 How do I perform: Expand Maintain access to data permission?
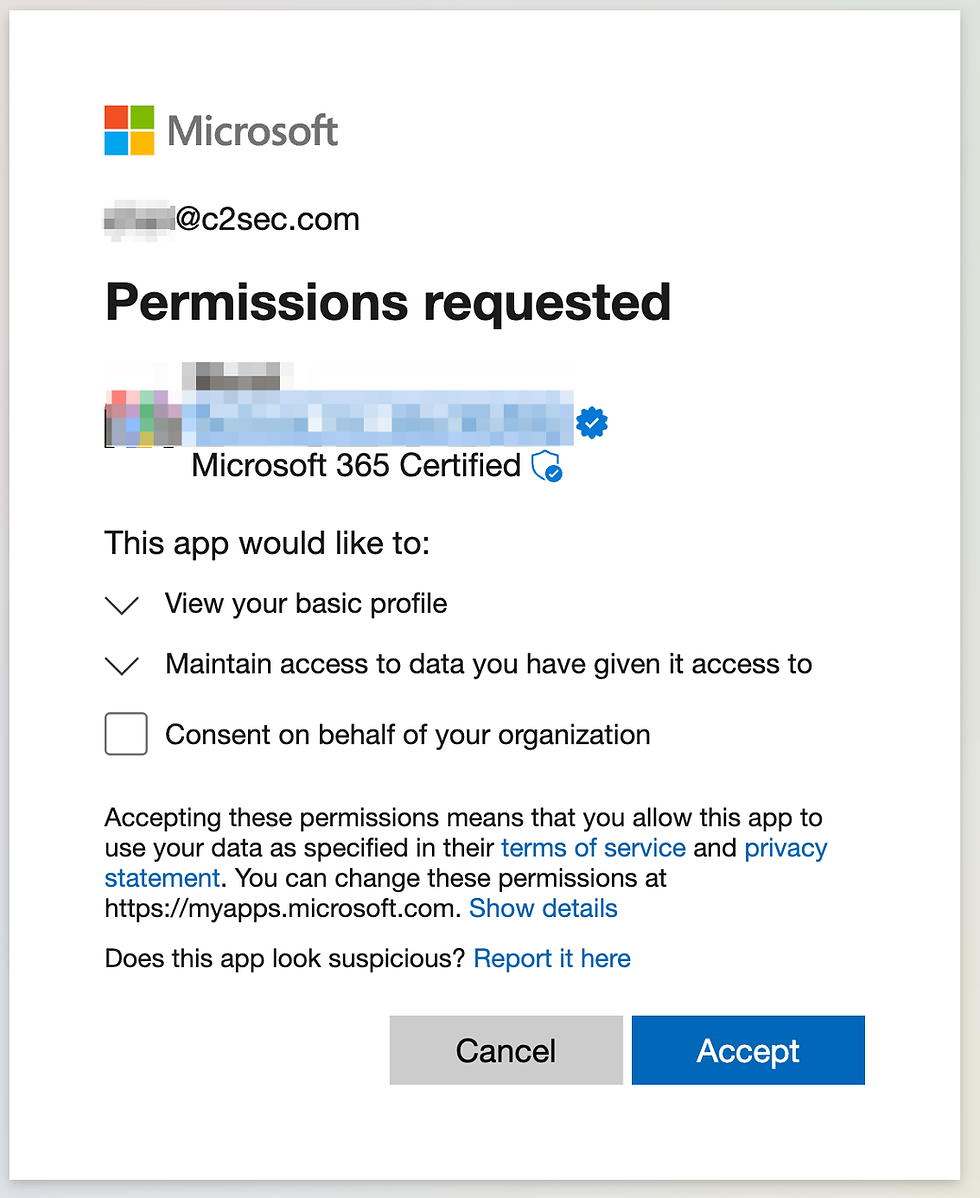(122, 665)
